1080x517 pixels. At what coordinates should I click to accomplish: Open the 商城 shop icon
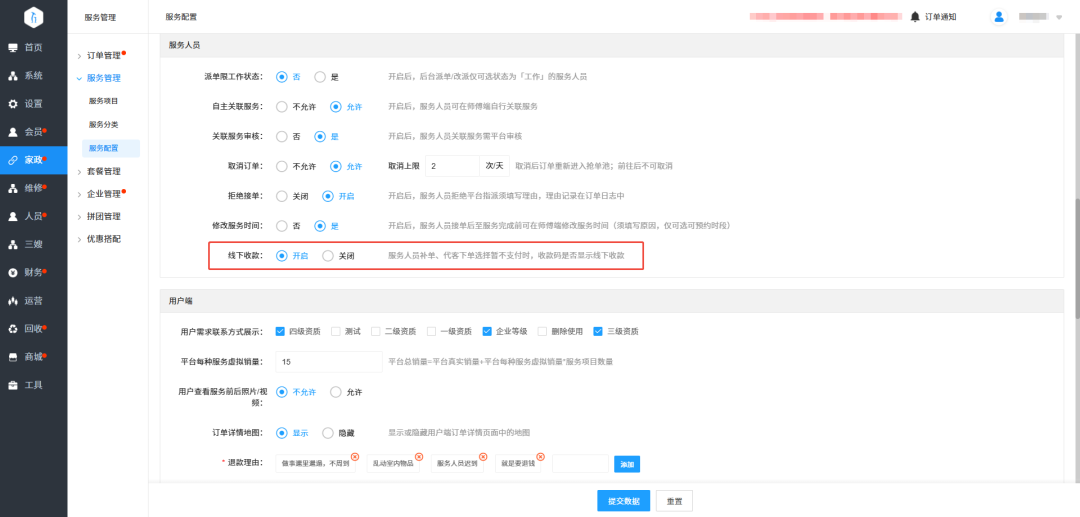pos(13,357)
